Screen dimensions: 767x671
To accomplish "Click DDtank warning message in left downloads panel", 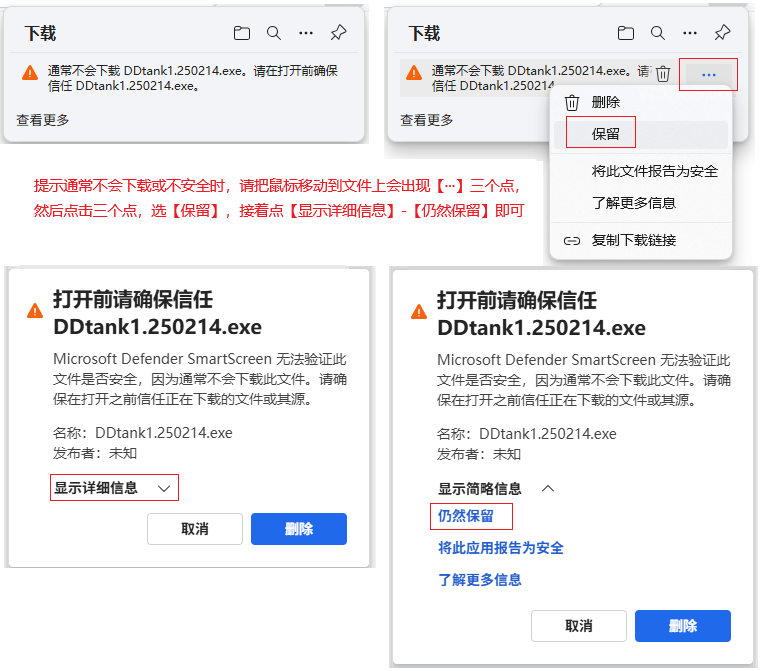I will 193,78.
